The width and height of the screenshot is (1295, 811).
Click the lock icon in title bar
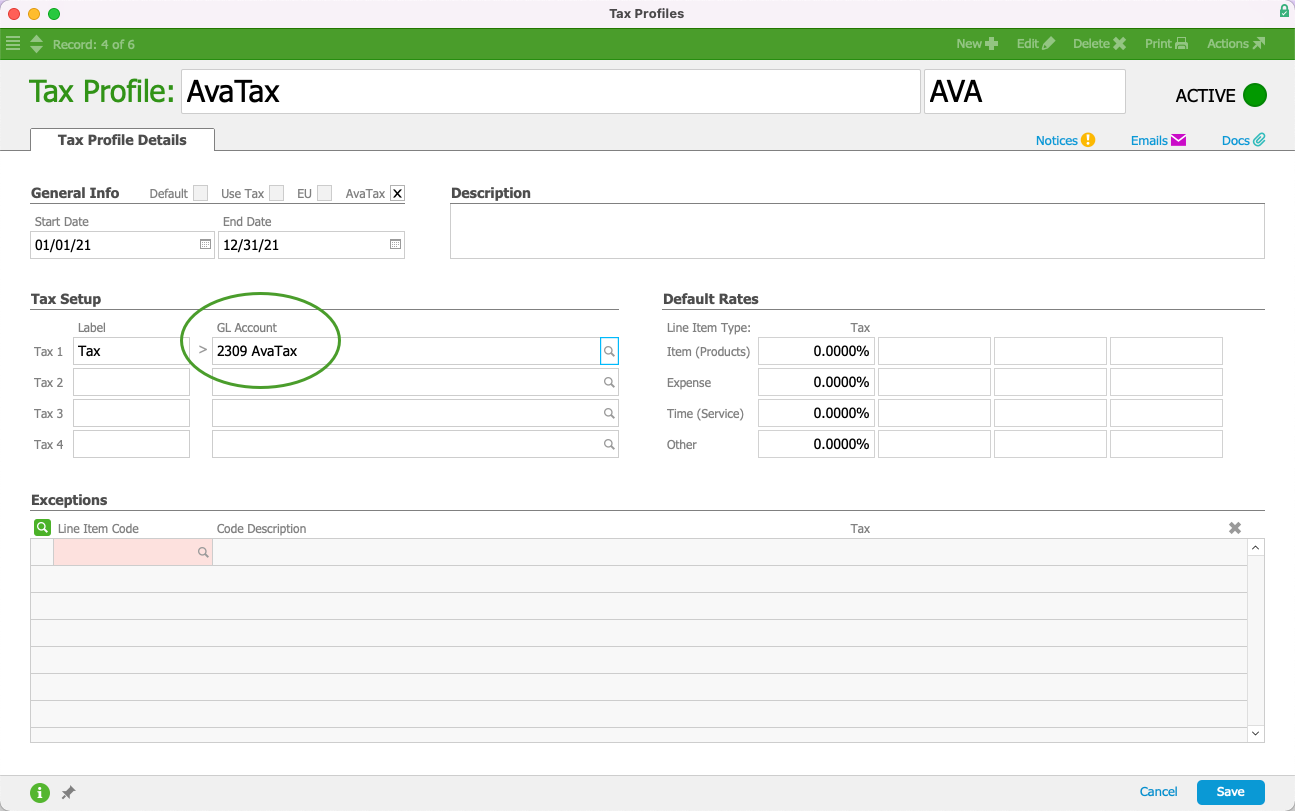(1284, 12)
